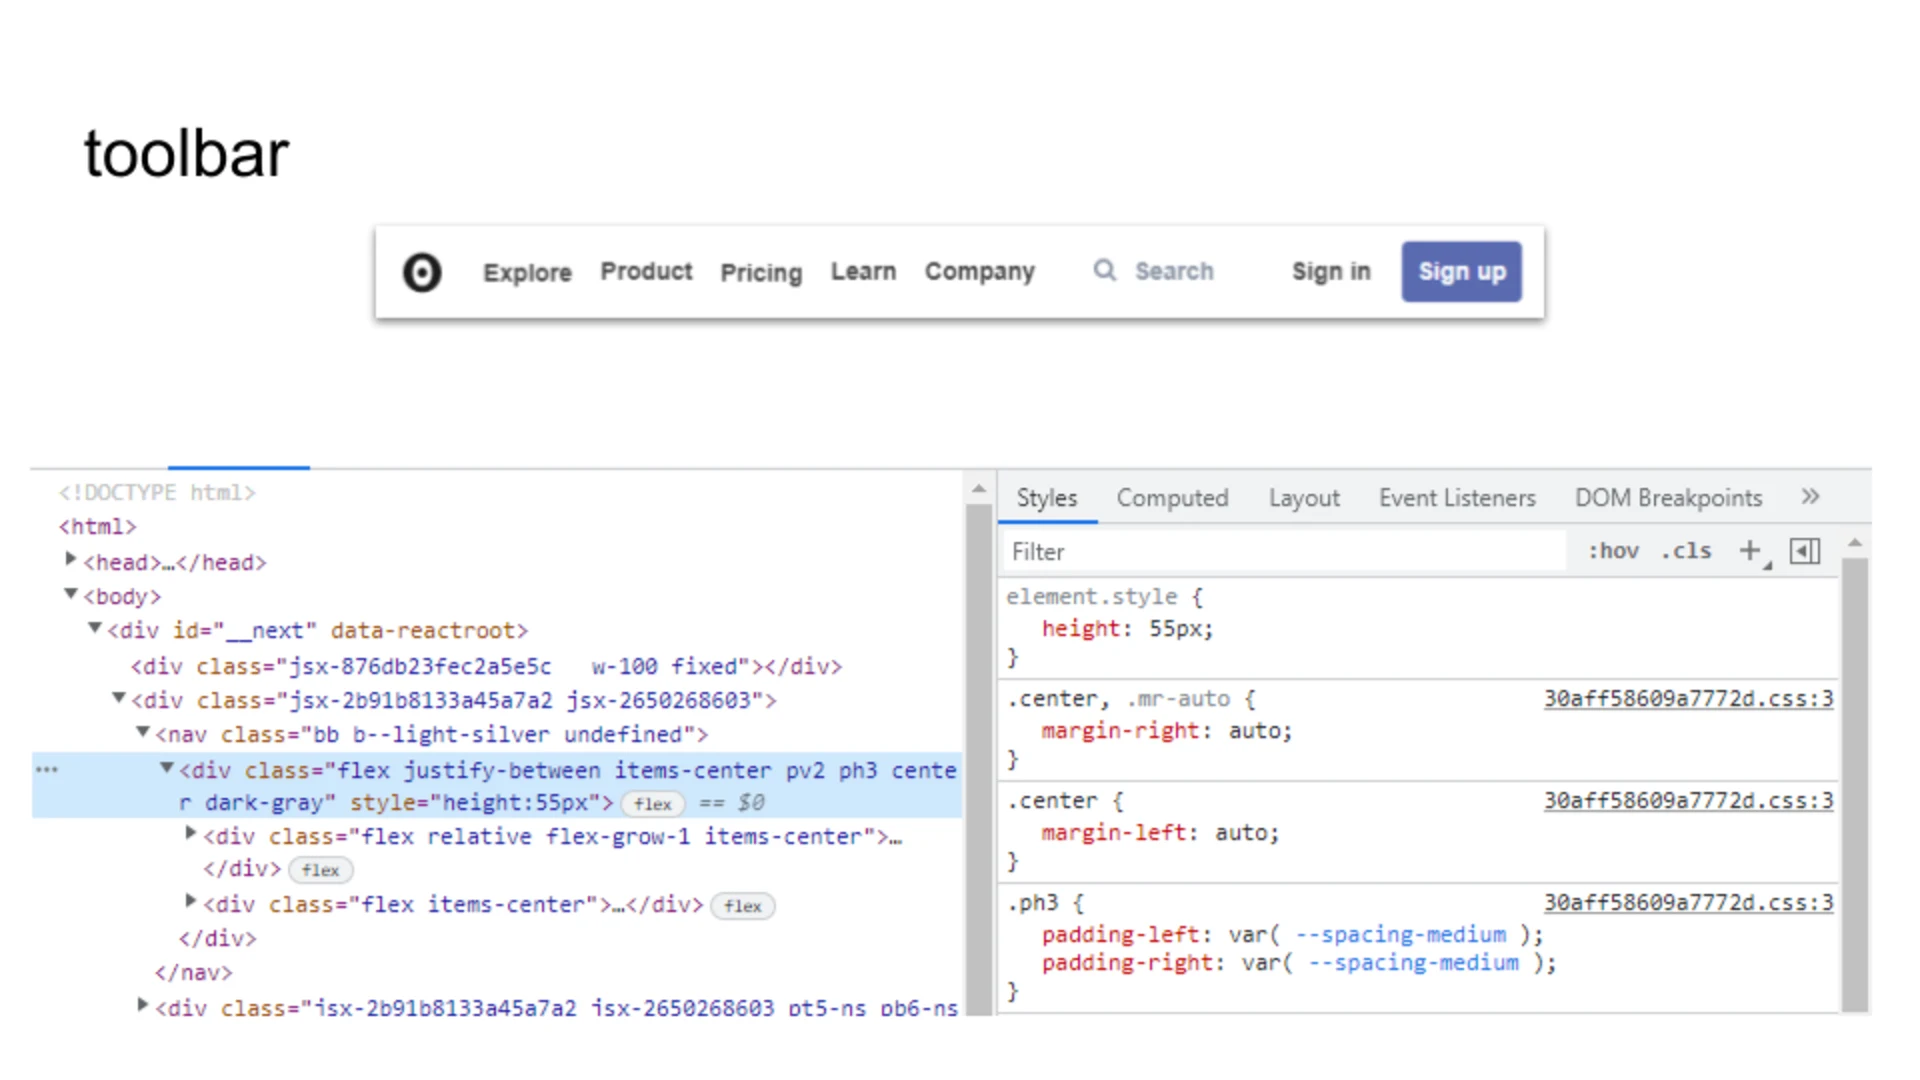Click the Elements panel vertical scrollbar
This screenshot has height=1080, width=1920.
[x=978, y=760]
